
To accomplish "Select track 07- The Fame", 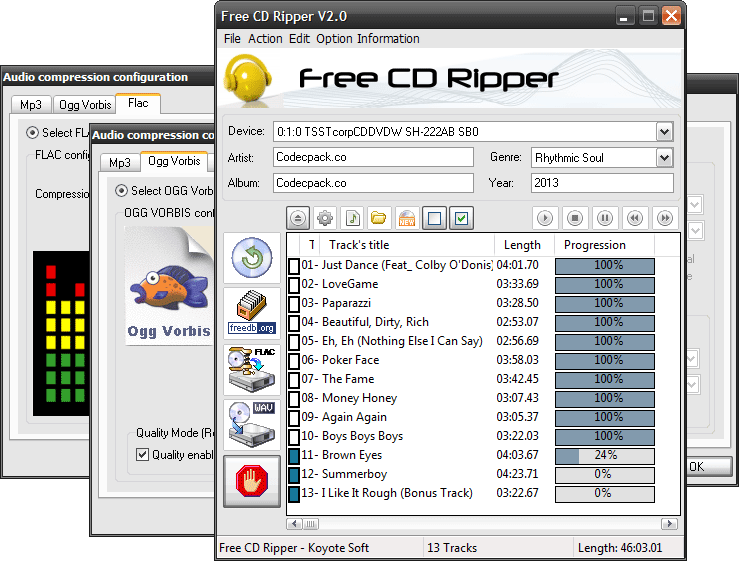I will 472,380.
